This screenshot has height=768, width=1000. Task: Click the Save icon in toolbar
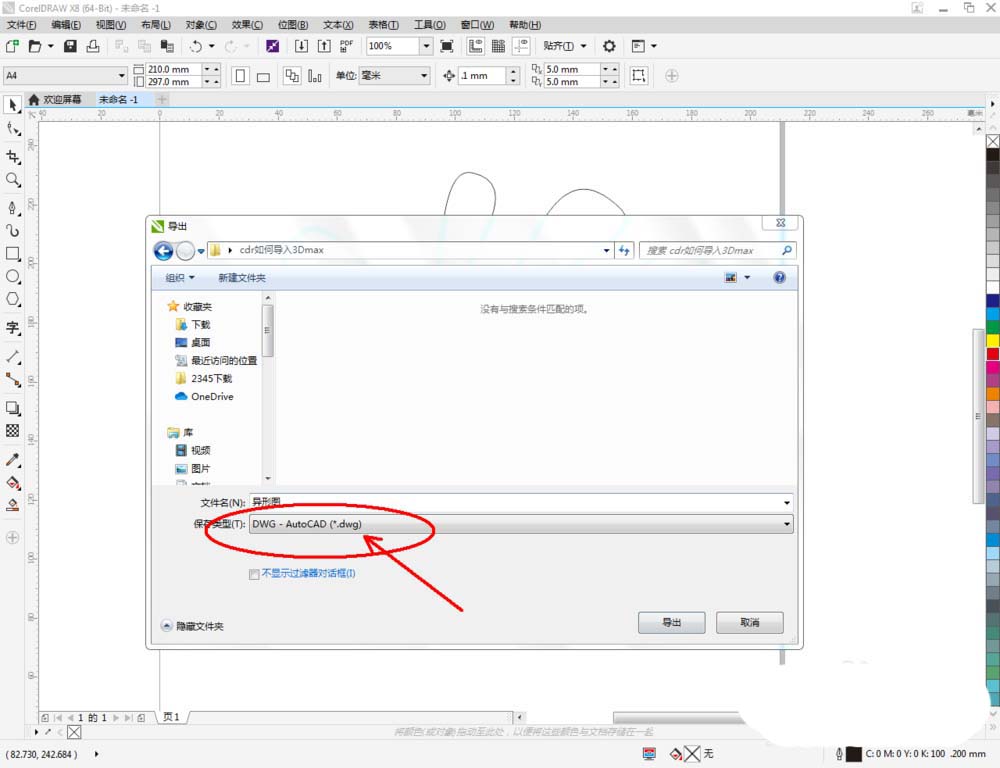point(70,46)
